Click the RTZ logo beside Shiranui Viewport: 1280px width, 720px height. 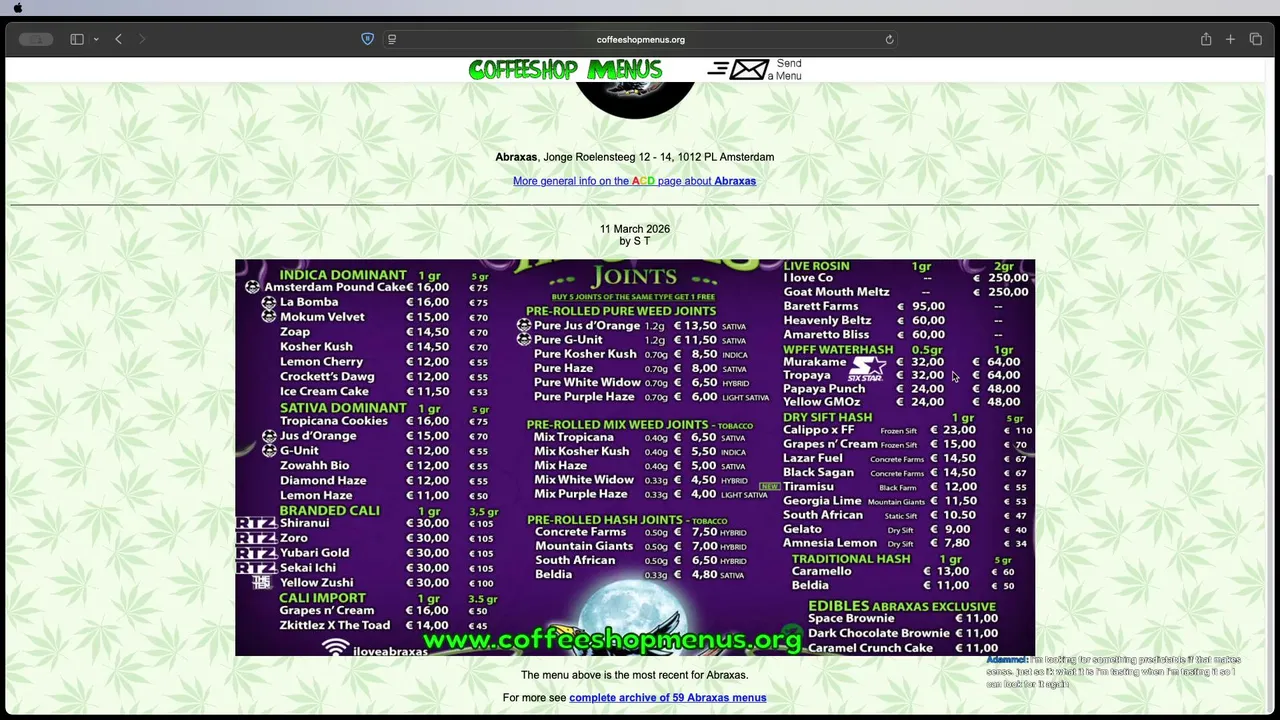pos(256,523)
